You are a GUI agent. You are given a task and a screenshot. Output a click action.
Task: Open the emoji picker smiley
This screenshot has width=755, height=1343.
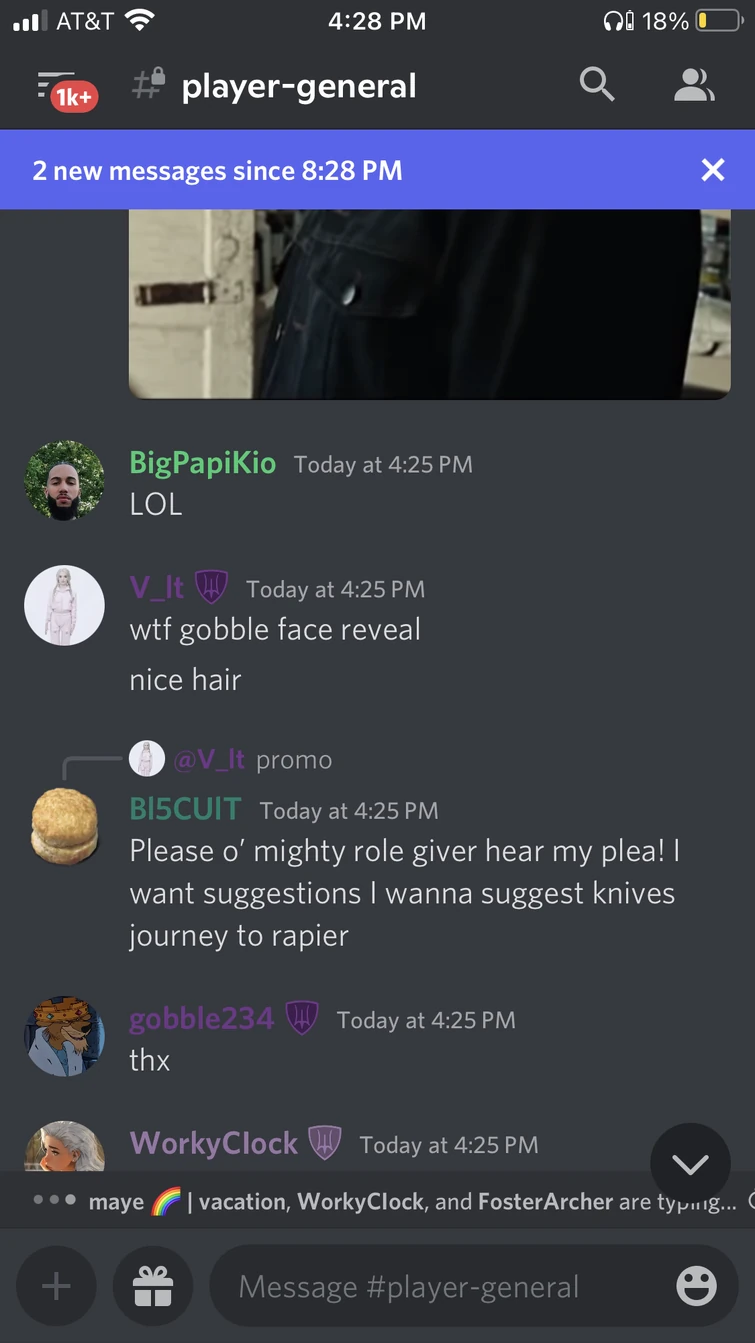pyautogui.click(x=696, y=1286)
